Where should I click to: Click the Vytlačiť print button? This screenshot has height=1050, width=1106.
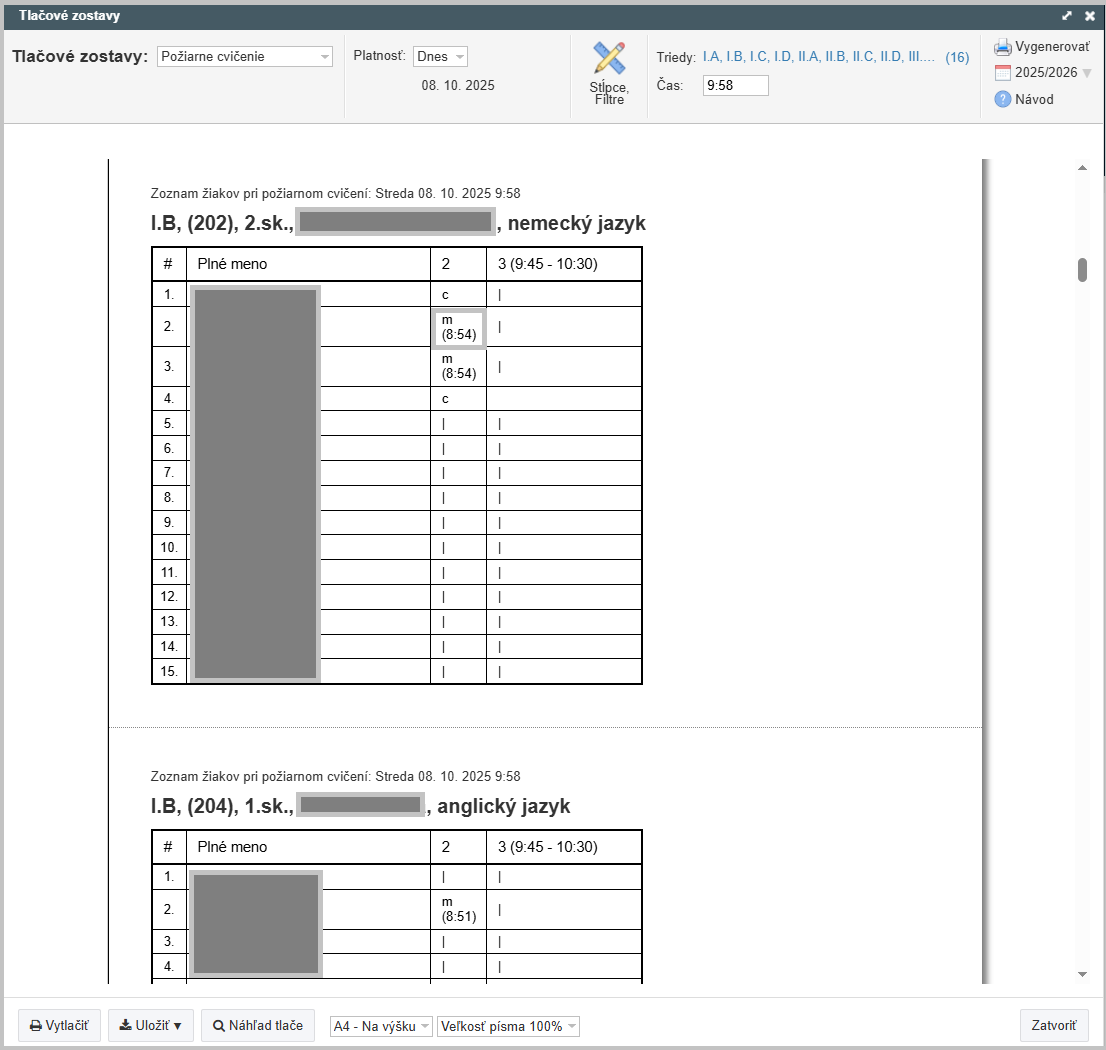click(59, 1026)
